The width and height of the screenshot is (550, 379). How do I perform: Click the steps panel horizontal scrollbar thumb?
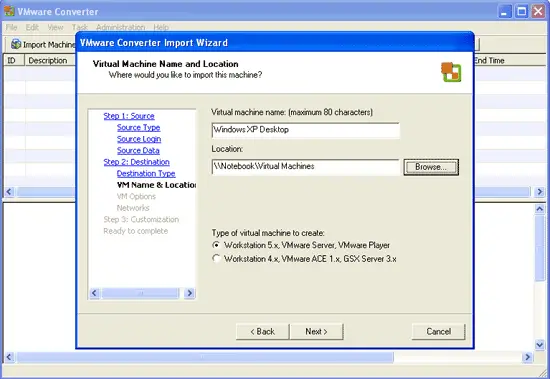tap(140, 293)
